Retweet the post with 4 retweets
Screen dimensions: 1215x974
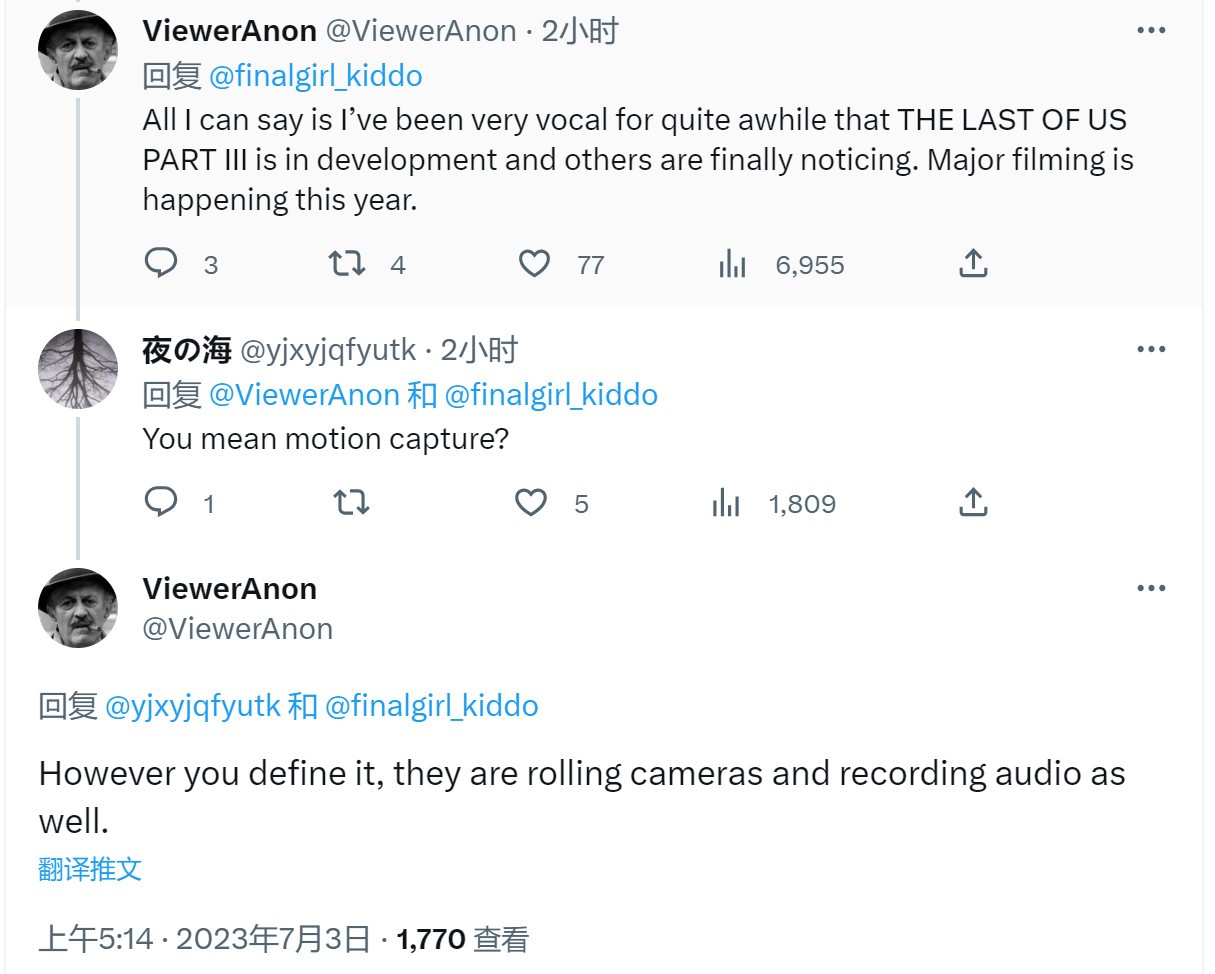(x=347, y=264)
